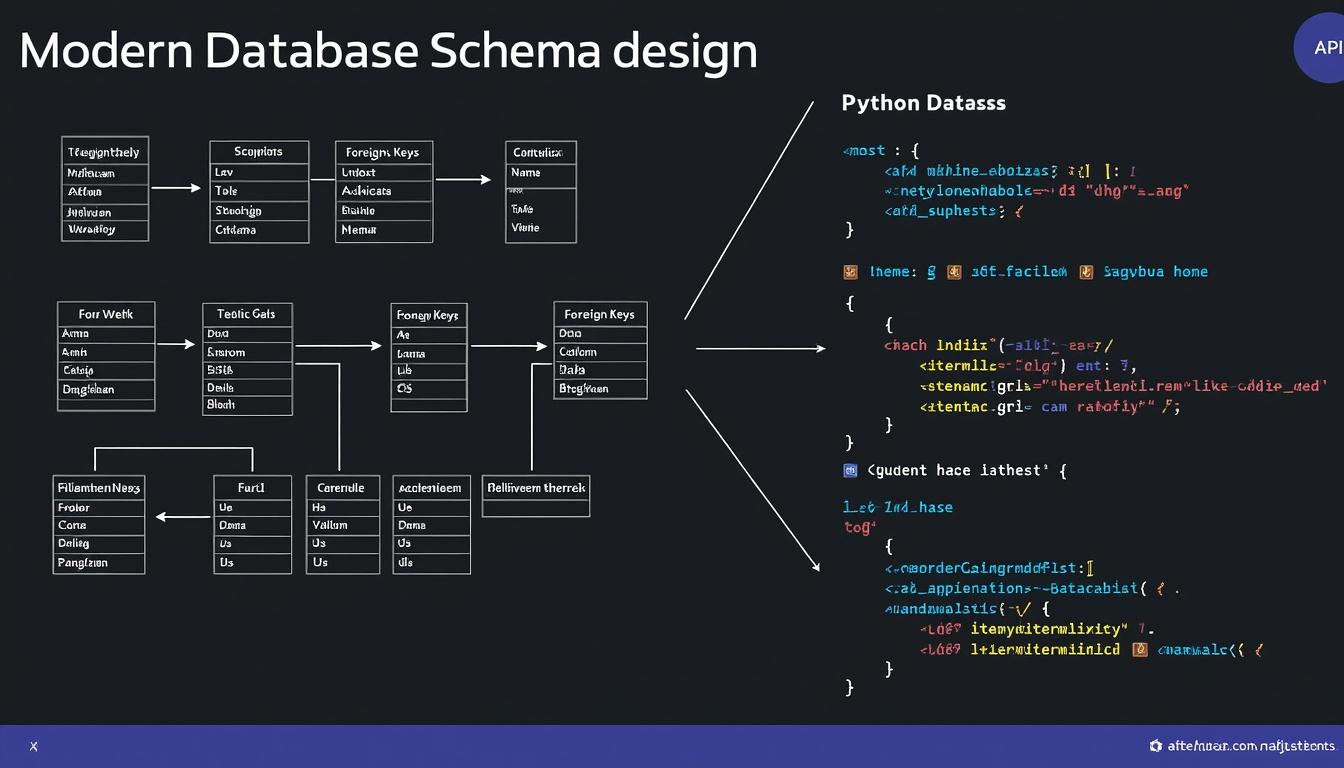Click the 'Lama' row
Screen dimensions: 1344x768
pos(428,354)
